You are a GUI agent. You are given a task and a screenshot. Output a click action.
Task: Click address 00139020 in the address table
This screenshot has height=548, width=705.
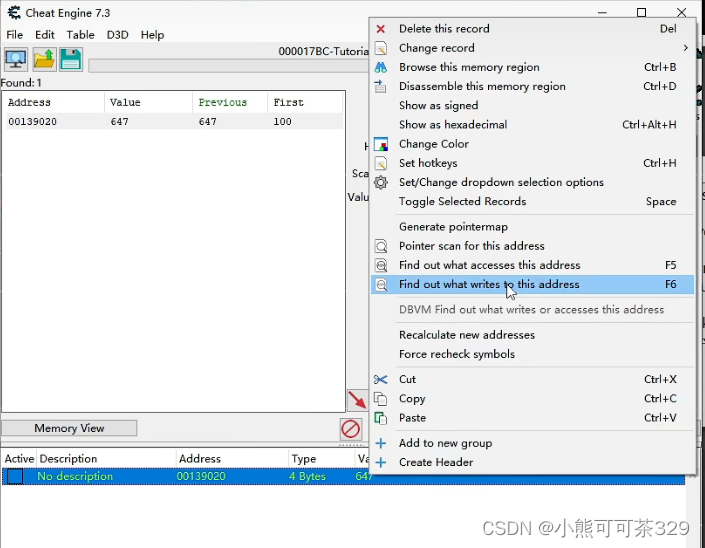pos(201,477)
